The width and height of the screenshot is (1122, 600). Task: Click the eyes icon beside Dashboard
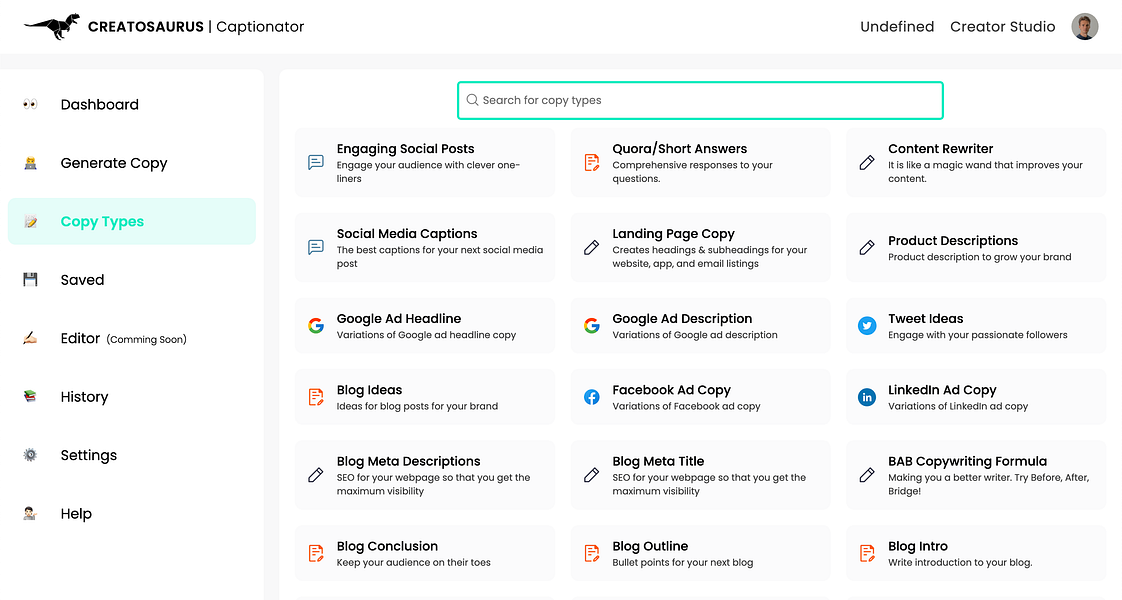(30, 104)
